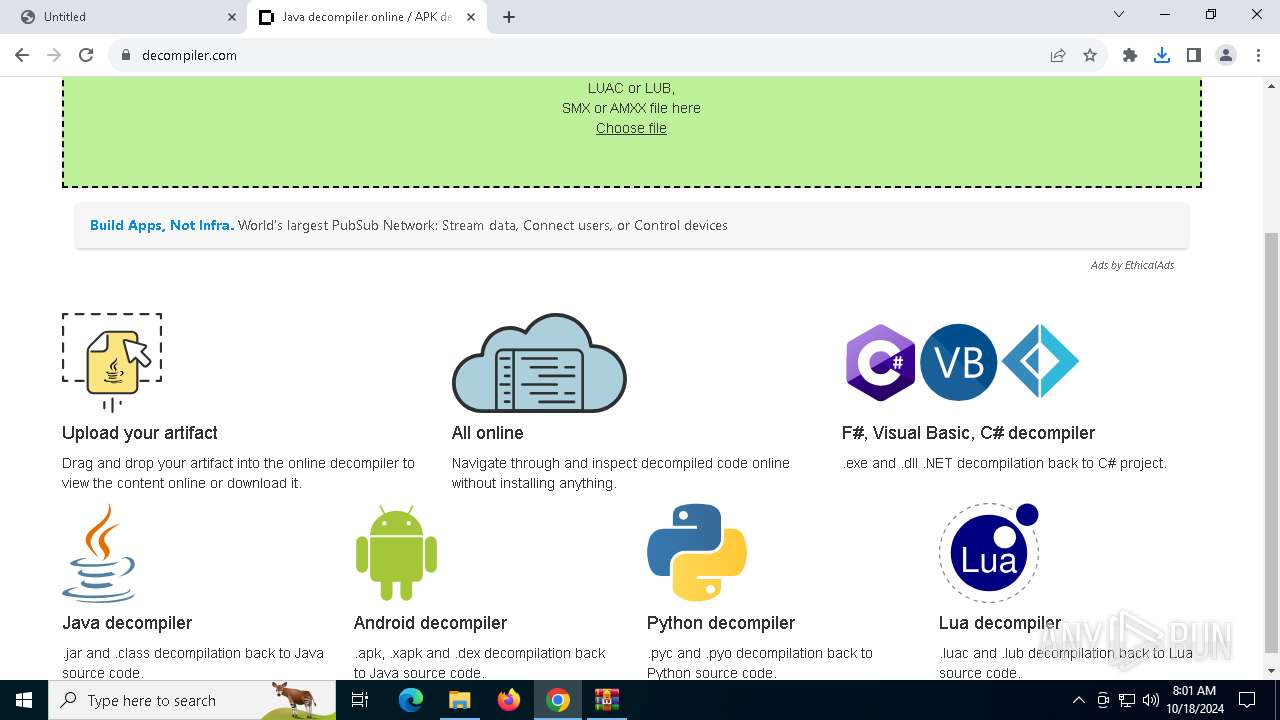Click the Chrome taskbar icon

tap(558, 700)
